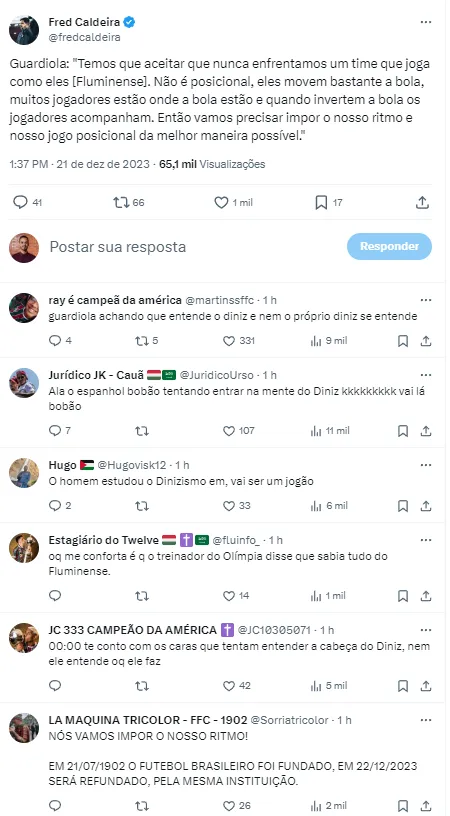This screenshot has height=816, width=450.
Task: Bookmark the main tweet with 17 saves
Action: pos(322,202)
